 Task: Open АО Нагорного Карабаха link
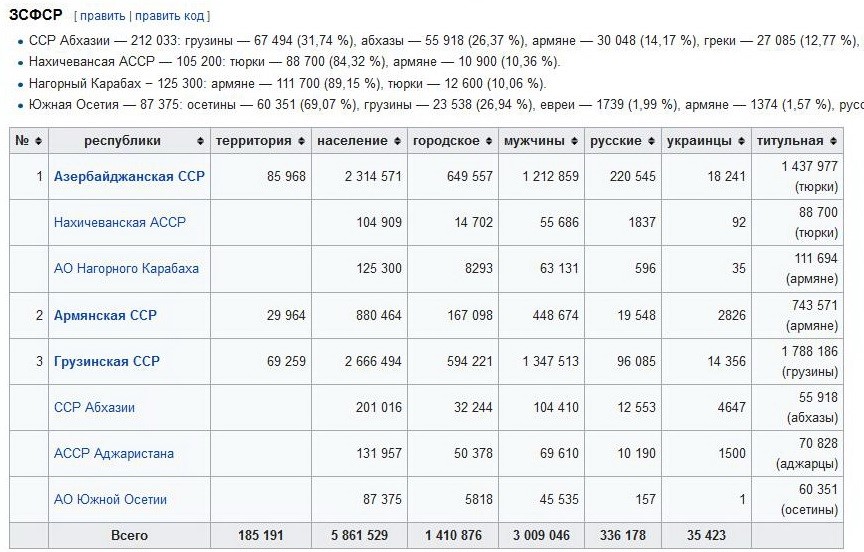point(126,268)
